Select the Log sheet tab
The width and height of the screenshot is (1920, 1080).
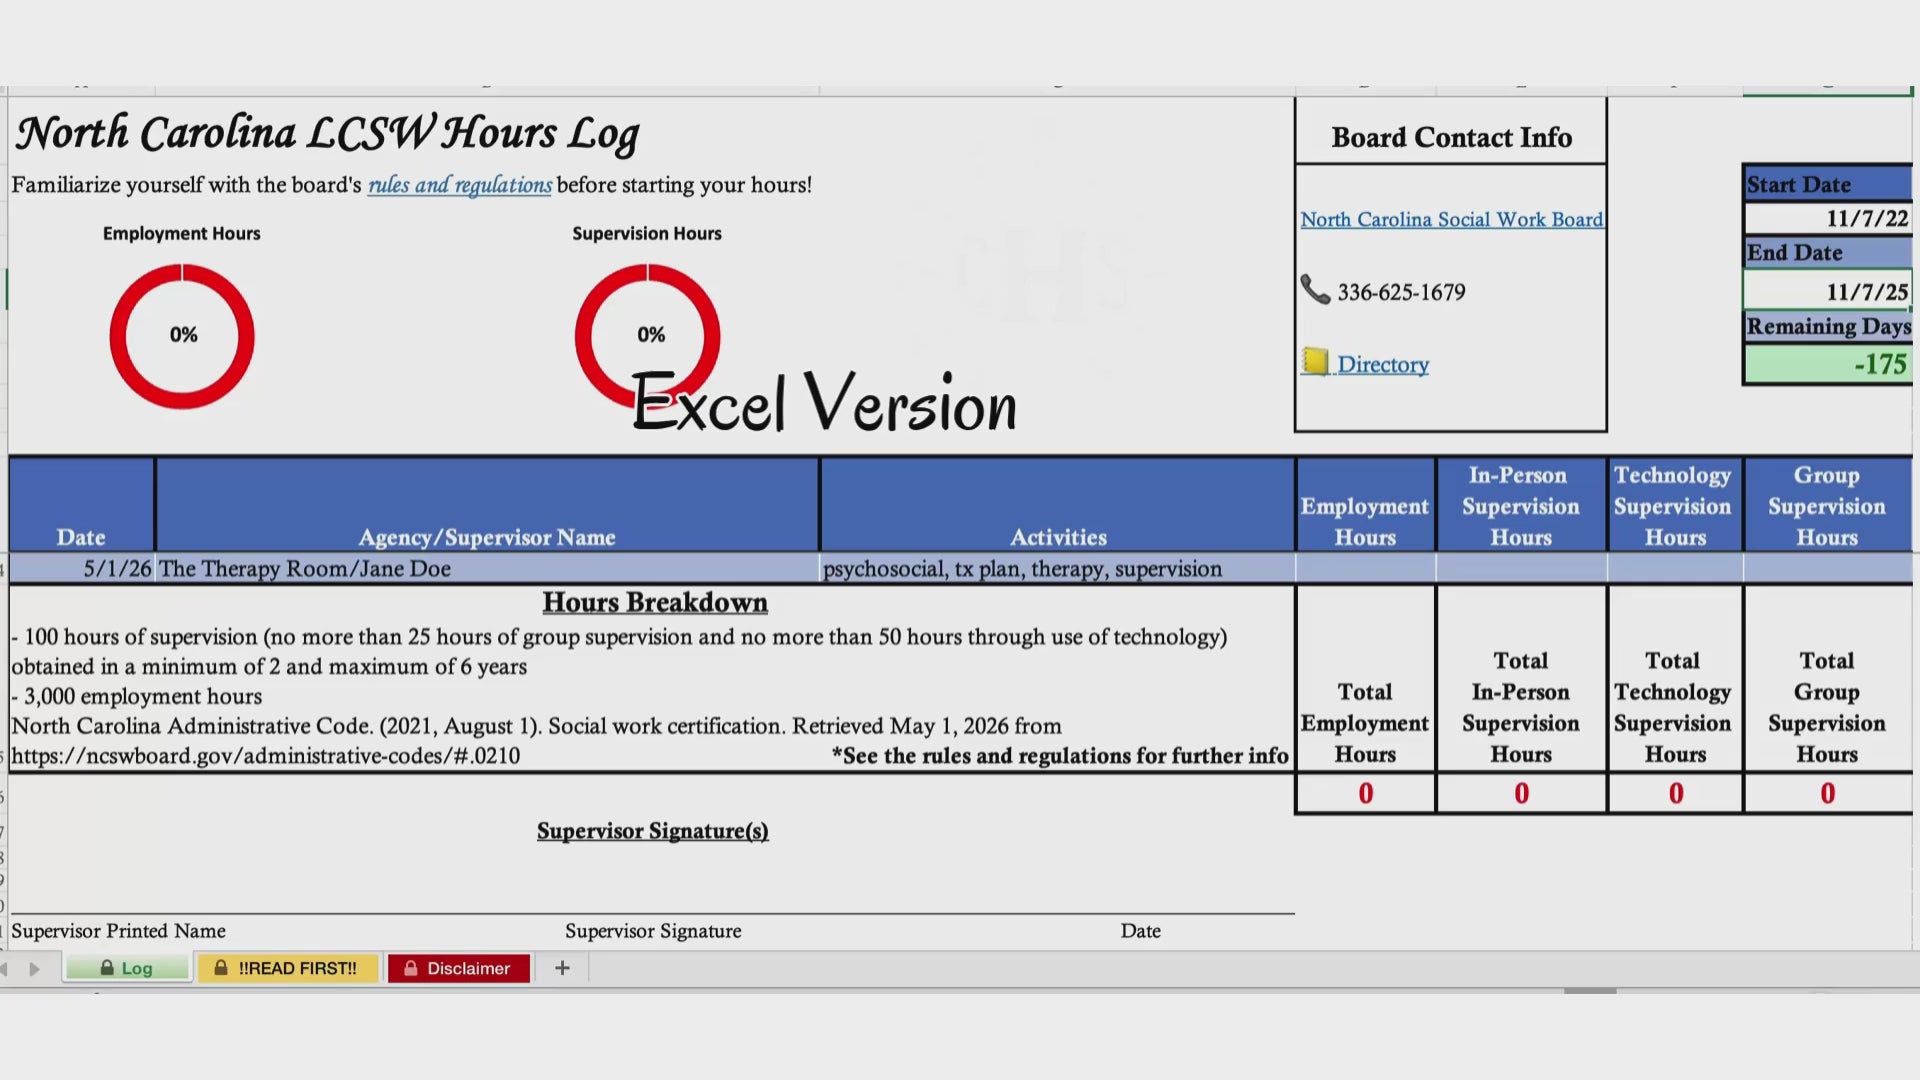coord(127,968)
